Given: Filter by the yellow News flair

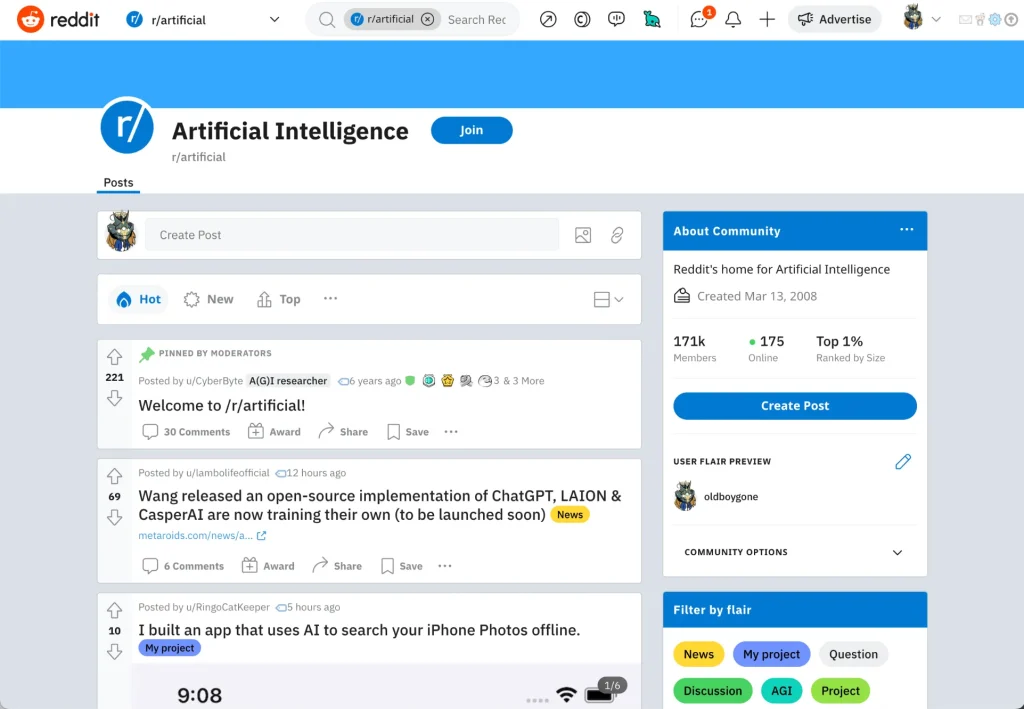Looking at the screenshot, I should click(x=698, y=654).
